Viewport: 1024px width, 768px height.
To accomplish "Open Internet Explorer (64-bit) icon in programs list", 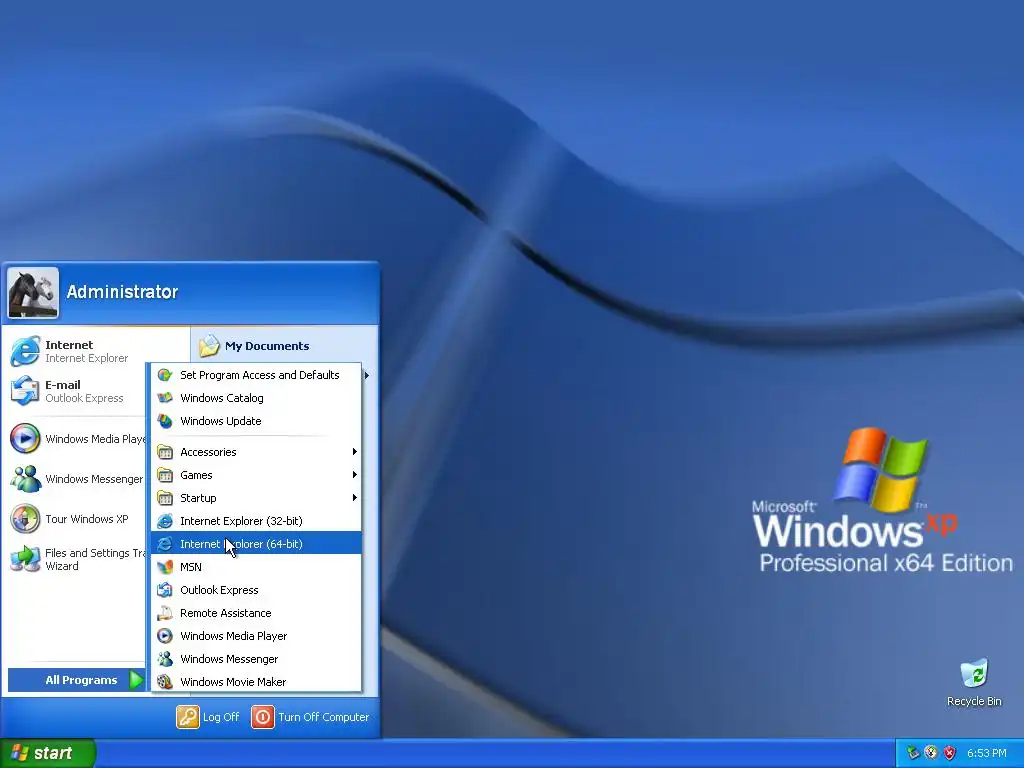I will click(x=165, y=543).
